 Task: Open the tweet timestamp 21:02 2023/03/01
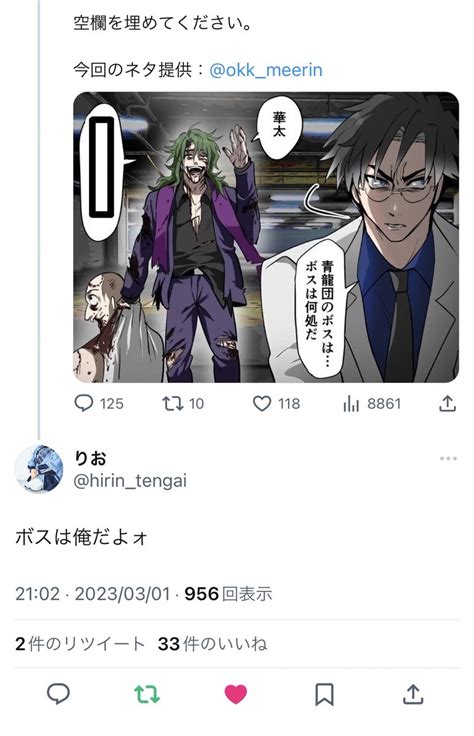tap(92, 594)
